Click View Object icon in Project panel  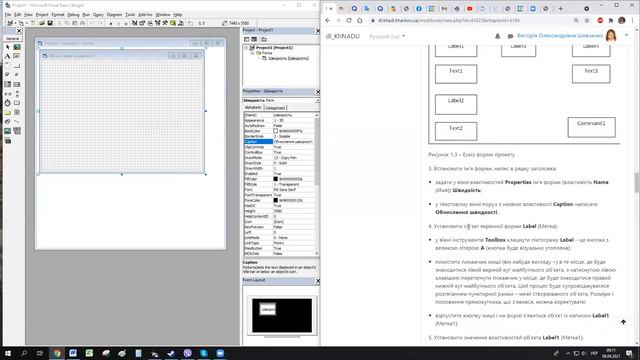pos(254,39)
